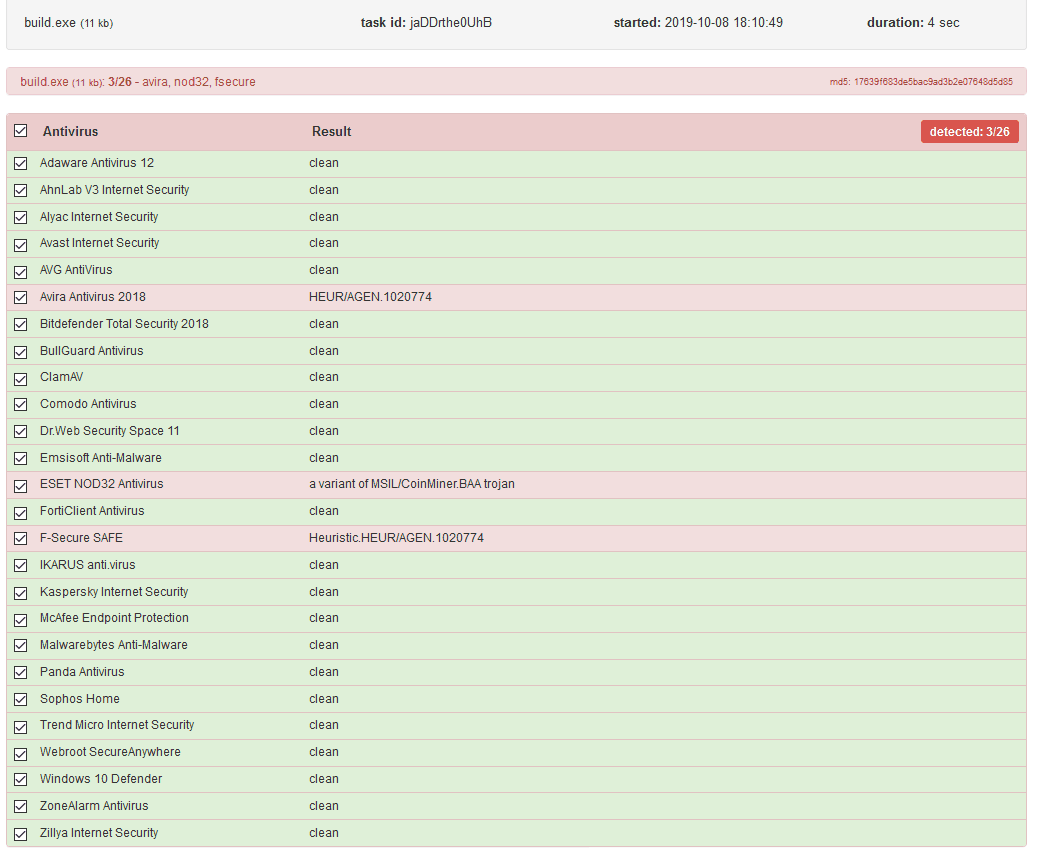
Task: Click the Bitdefender Total Security 2018 row label
Action: pos(124,324)
